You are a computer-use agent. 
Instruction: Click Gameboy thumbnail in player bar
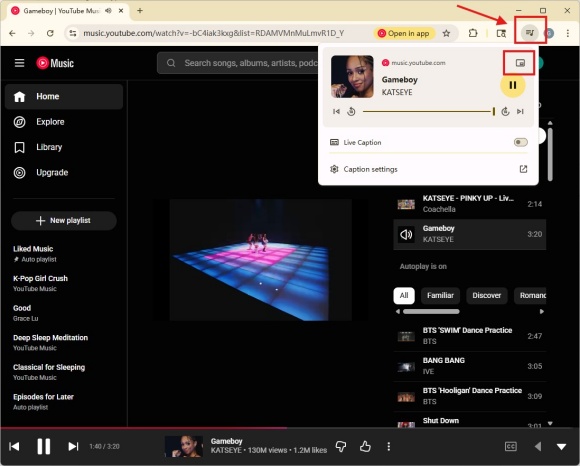pyautogui.click(x=184, y=446)
